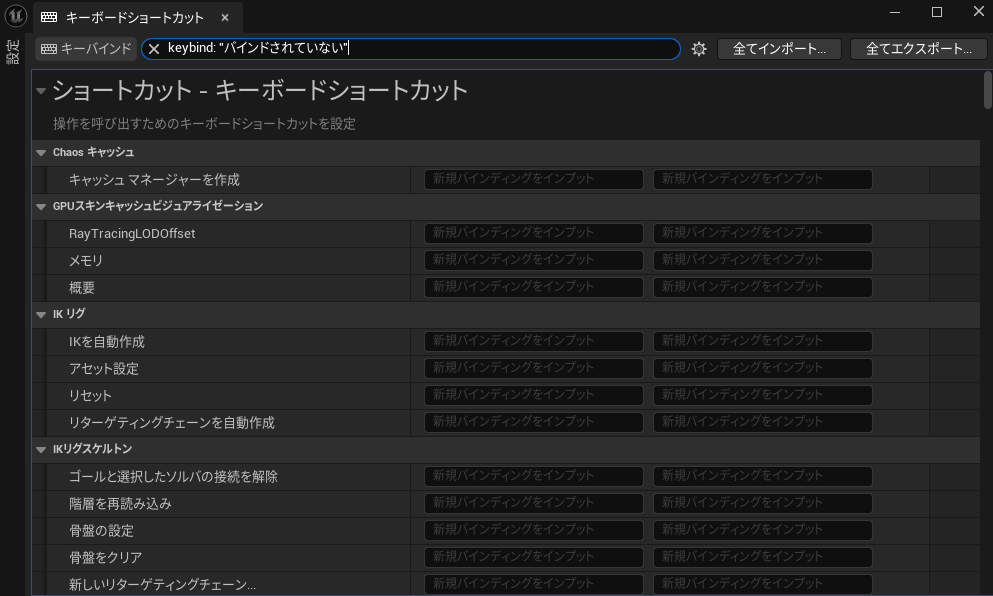
Task: Set second binding for IKを自動作成
Action: [762, 341]
